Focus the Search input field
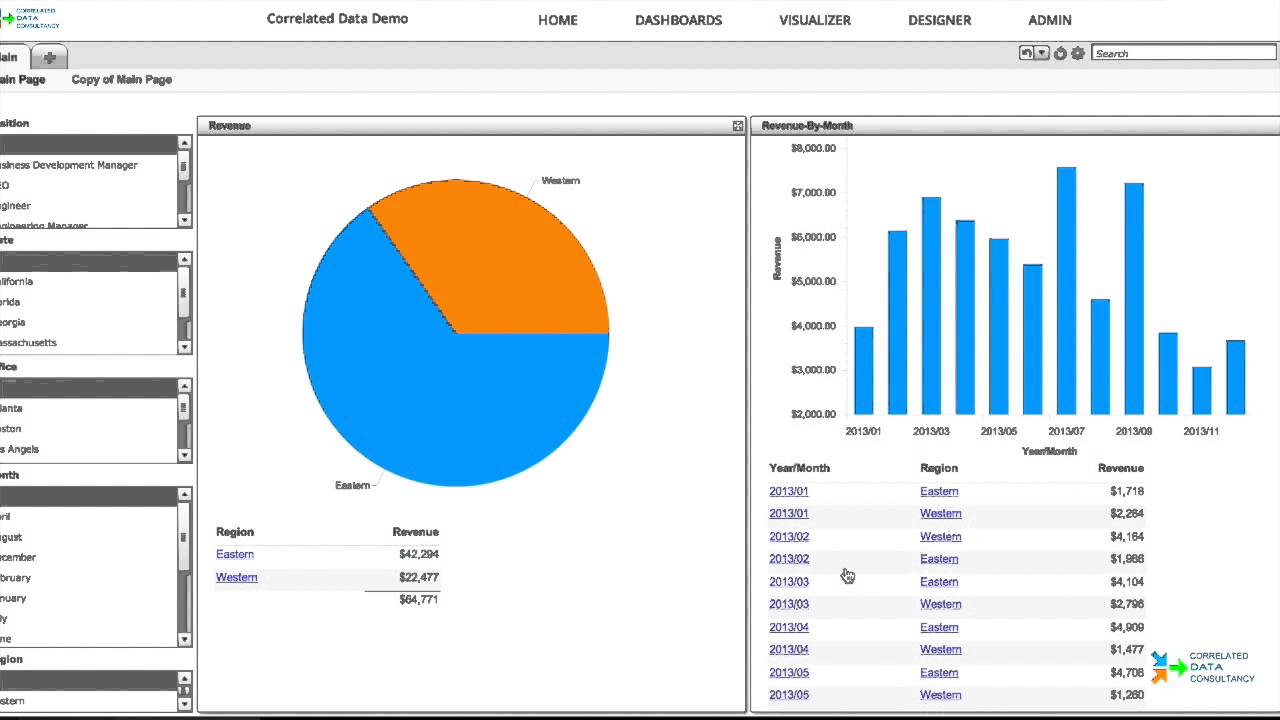The height and width of the screenshot is (720, 1280). 1183,53
